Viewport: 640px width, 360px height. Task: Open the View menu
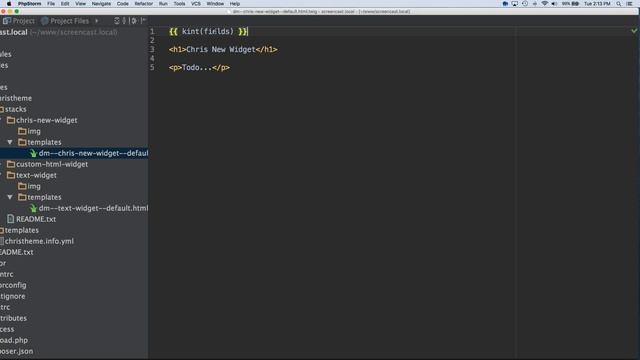(x=80, y=4)
